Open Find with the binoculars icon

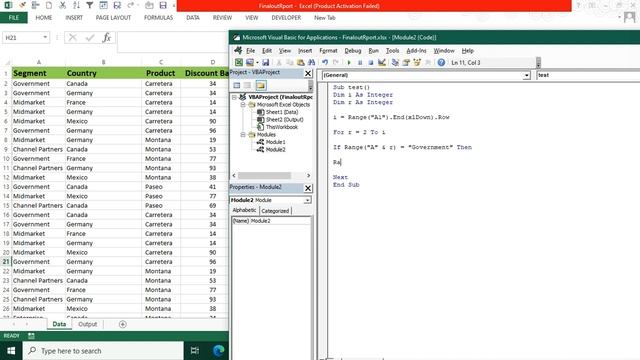coord(311,62)
